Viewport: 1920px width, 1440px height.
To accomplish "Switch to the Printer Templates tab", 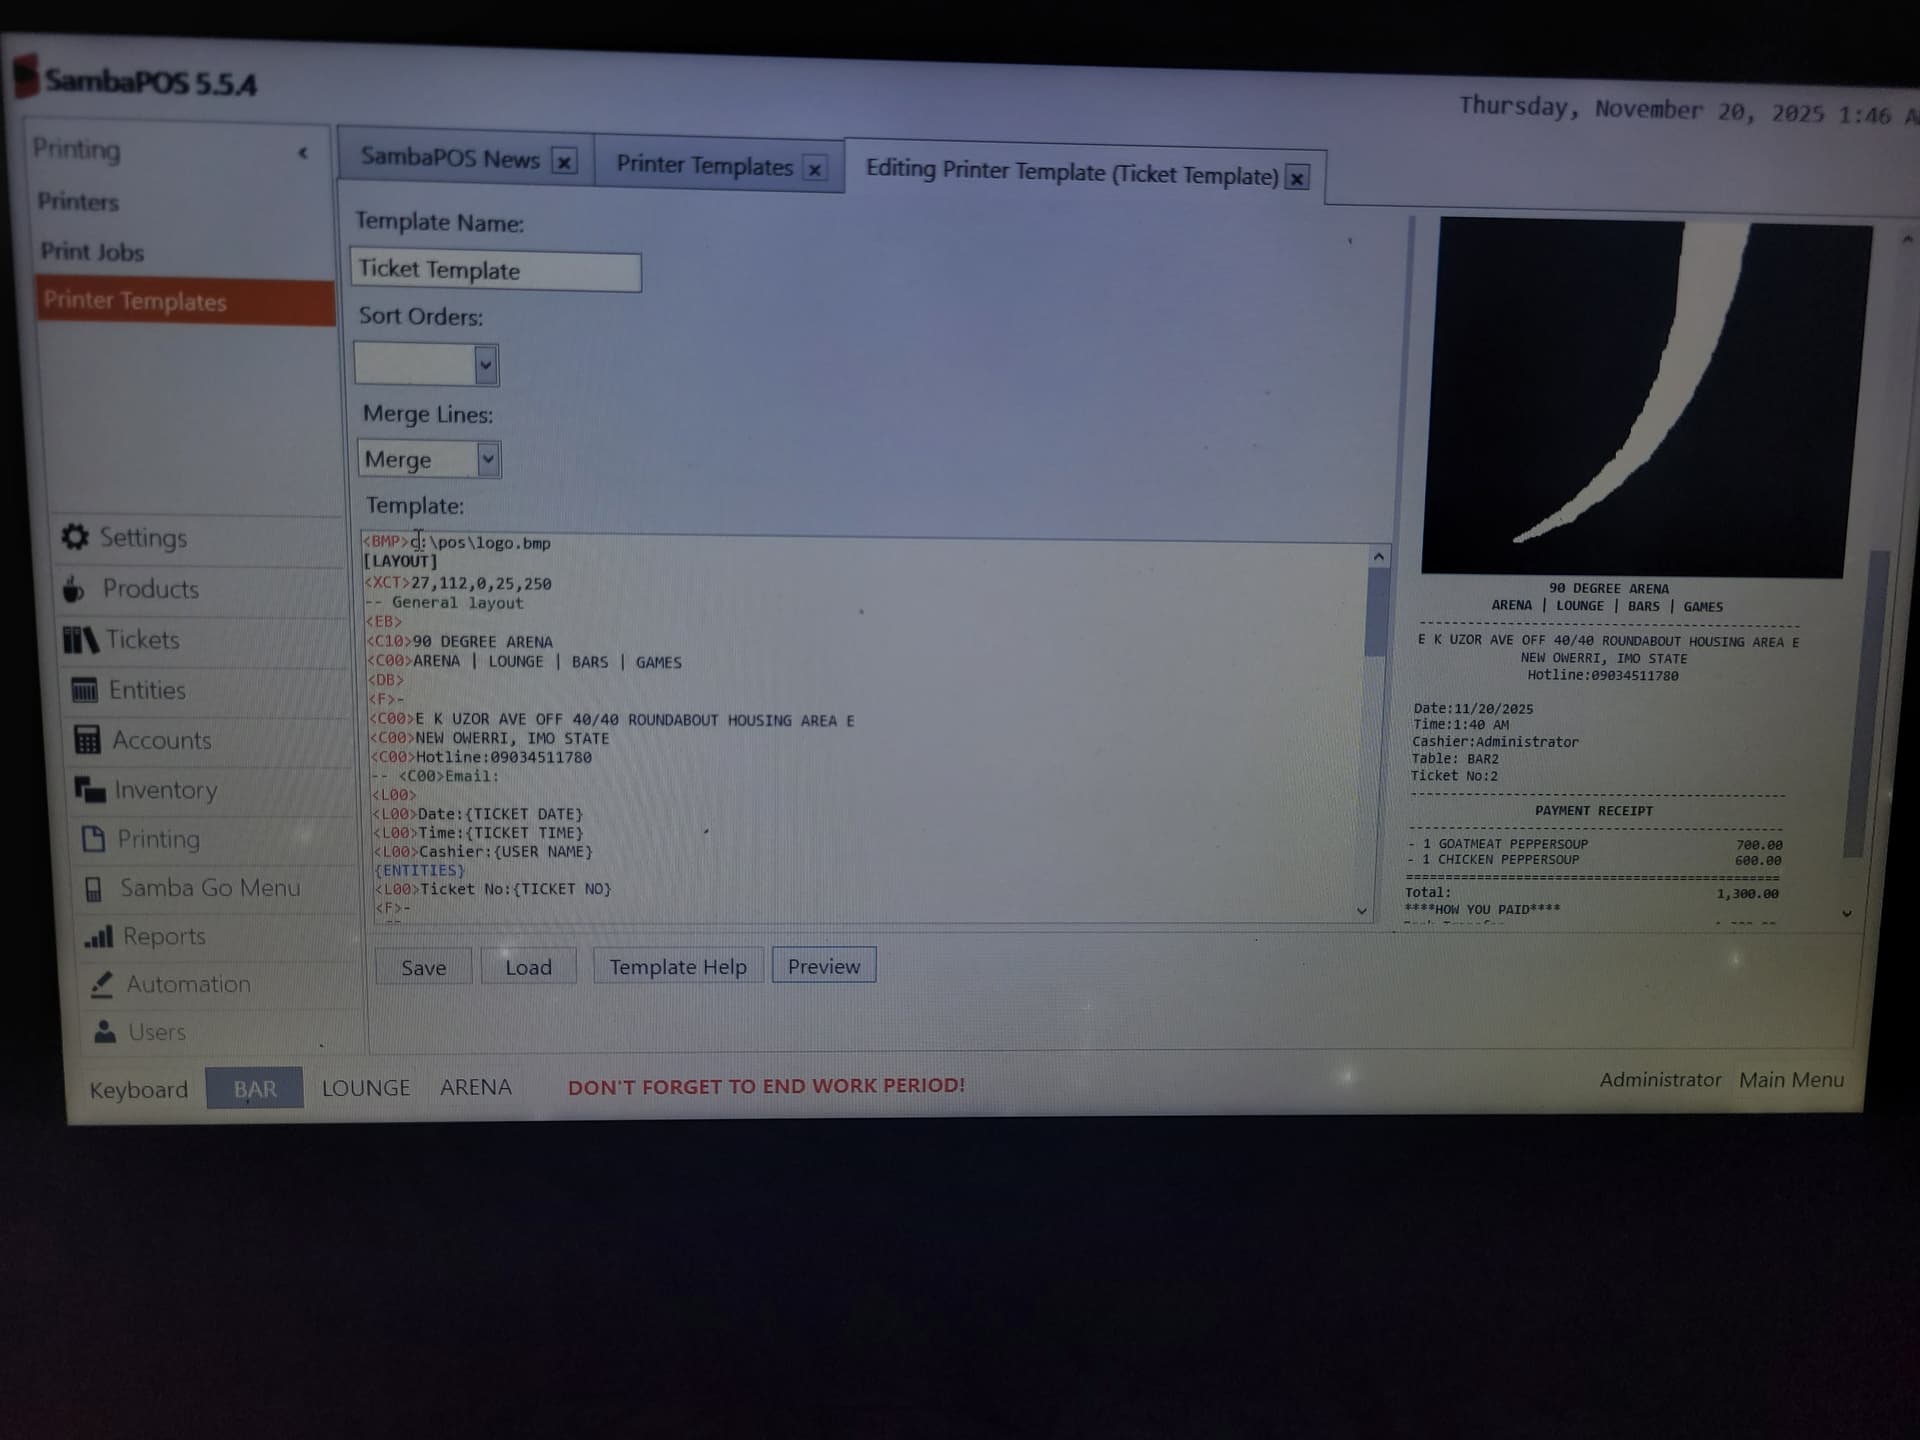I will tap(704, 166).
